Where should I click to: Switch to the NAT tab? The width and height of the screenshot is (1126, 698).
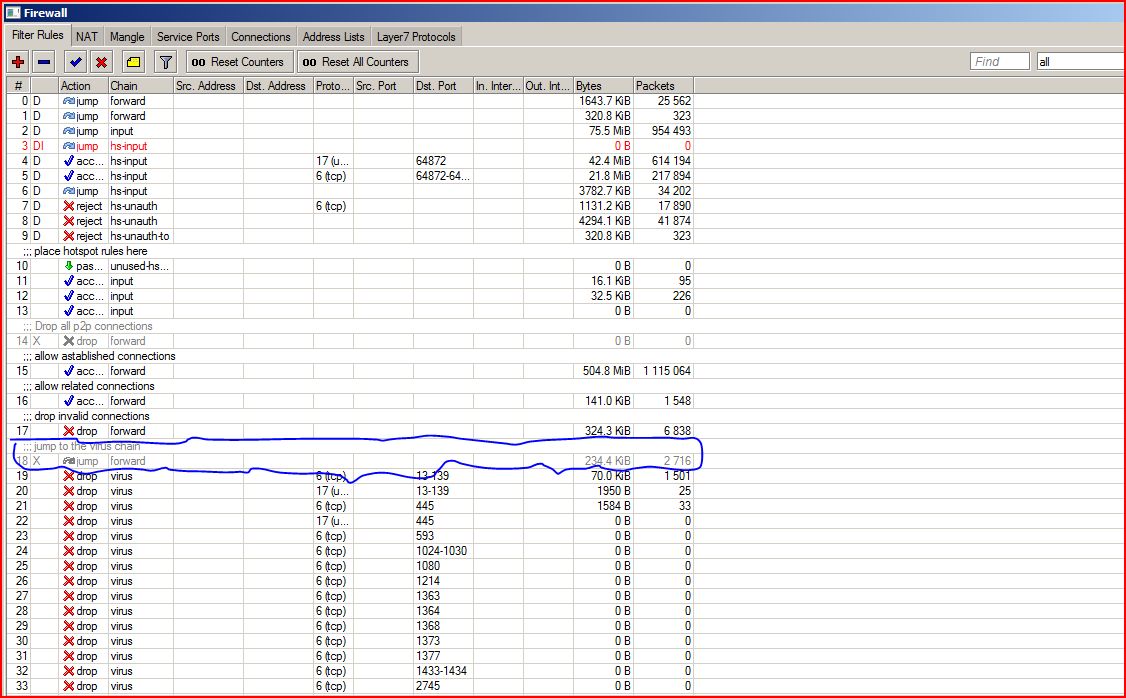[x=87, y=37]
